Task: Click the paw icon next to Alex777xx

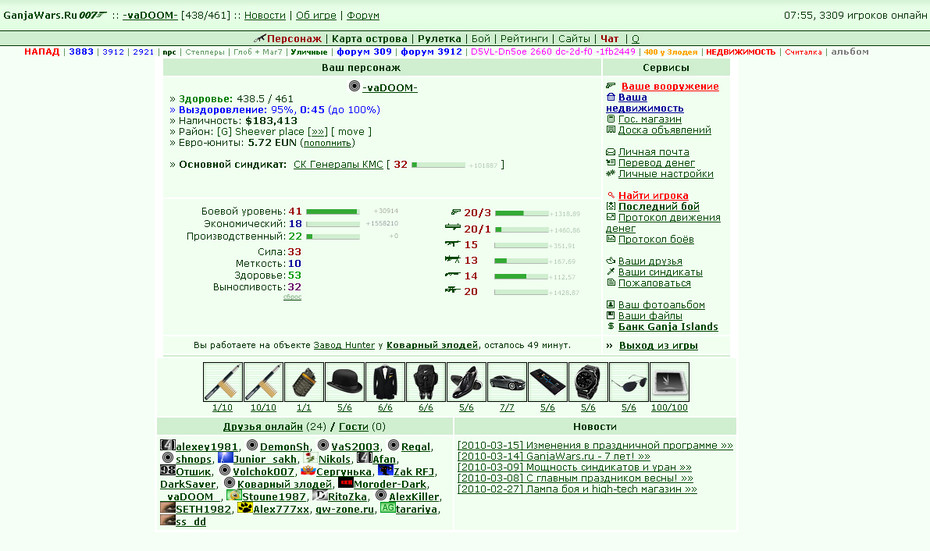Action: pos(244,508)
